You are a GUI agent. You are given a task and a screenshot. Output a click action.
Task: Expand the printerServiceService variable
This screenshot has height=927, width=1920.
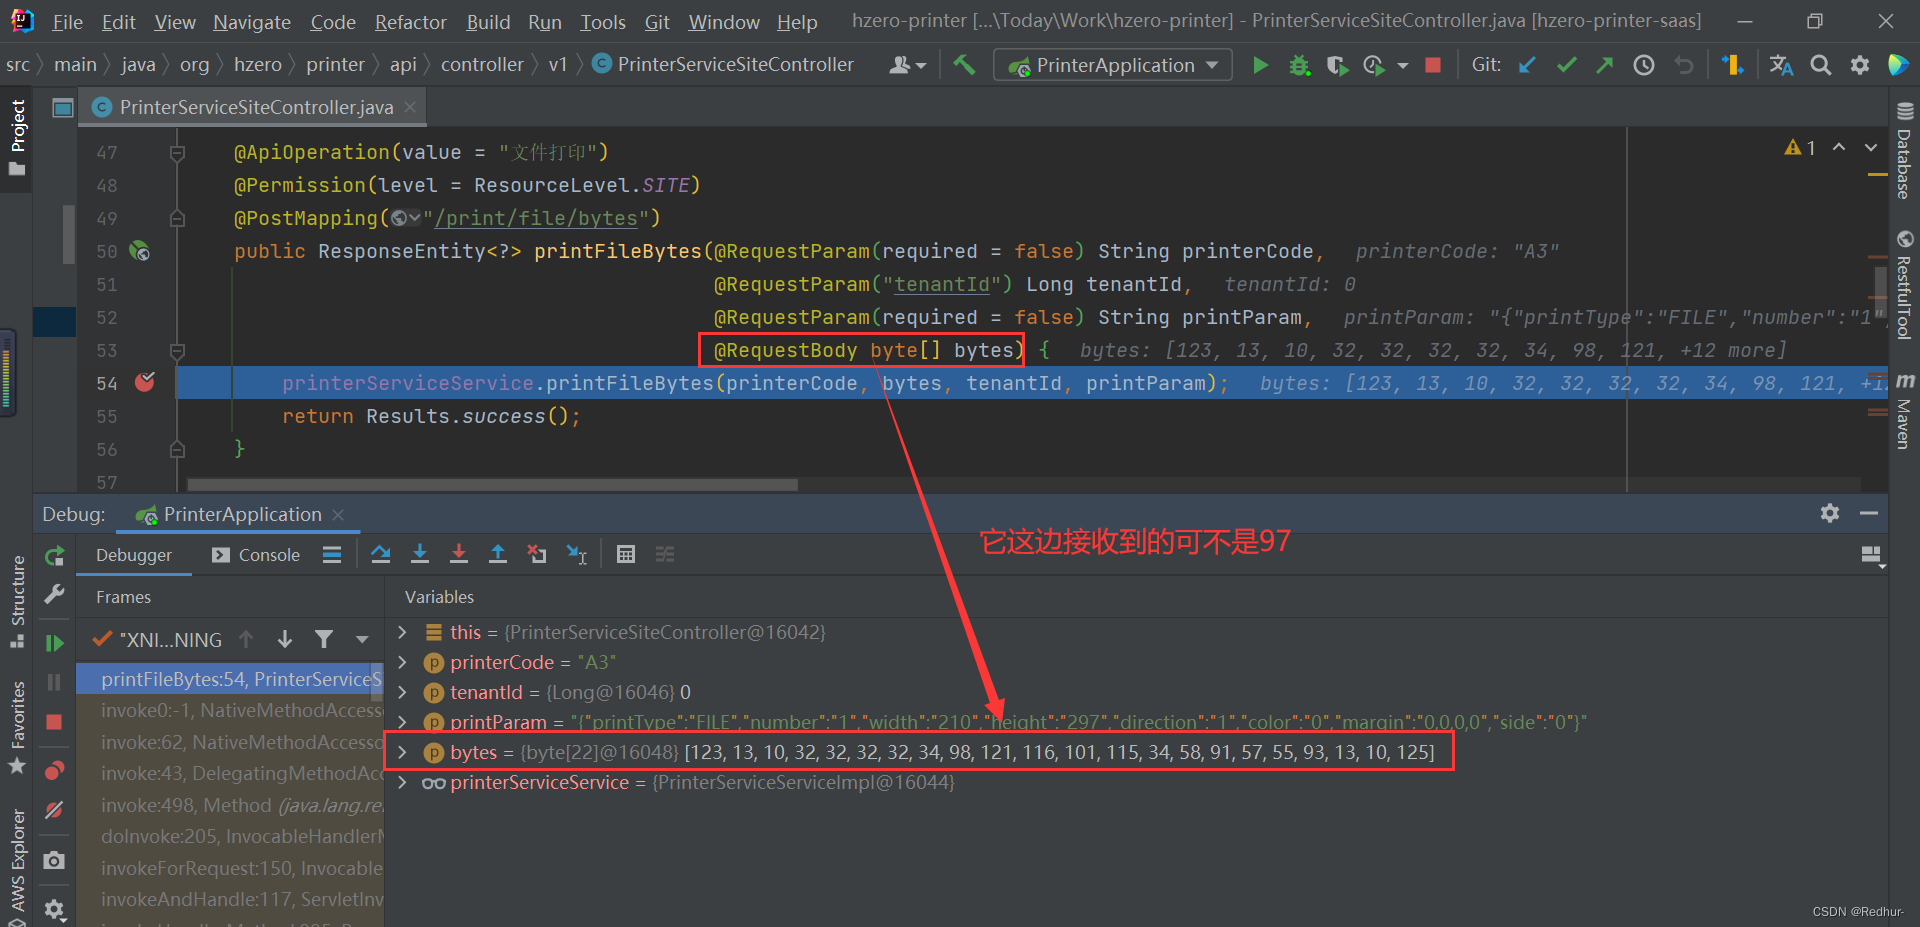(402, 782)
